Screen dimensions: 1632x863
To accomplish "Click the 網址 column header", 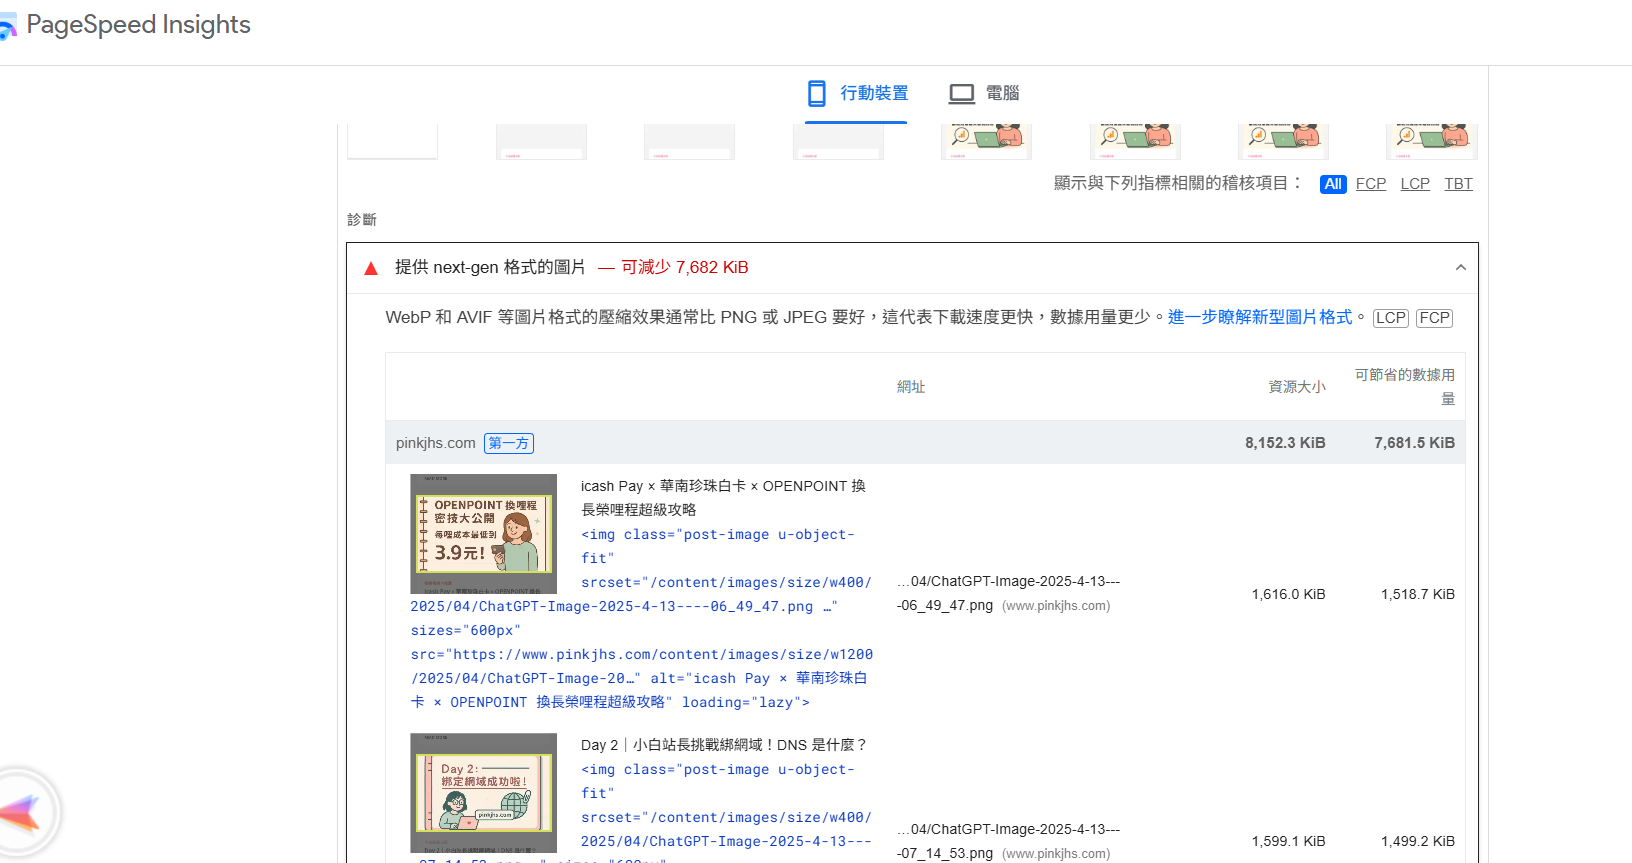I will pyautogui.click(x=911, y=387).
